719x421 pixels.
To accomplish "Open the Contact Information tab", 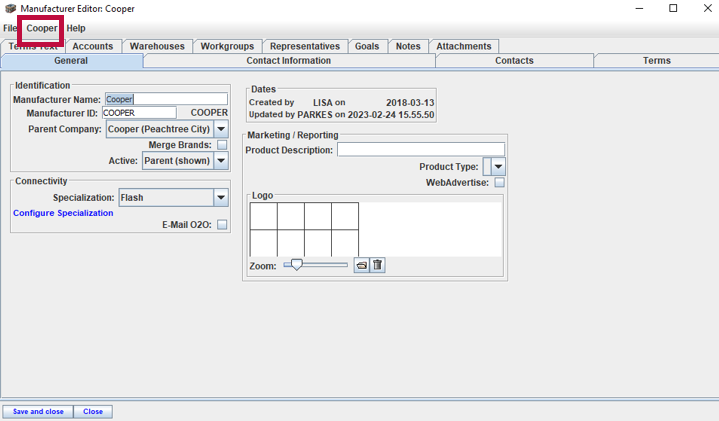I will [288, 61].
